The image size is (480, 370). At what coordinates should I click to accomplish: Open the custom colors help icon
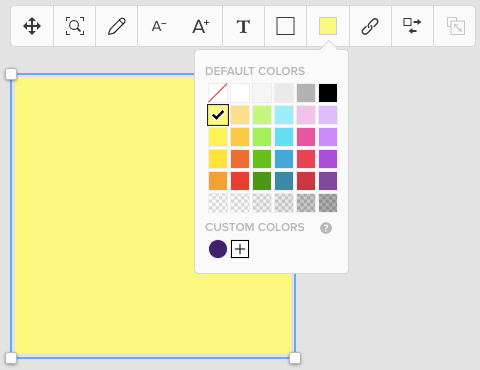click(326, 228)
